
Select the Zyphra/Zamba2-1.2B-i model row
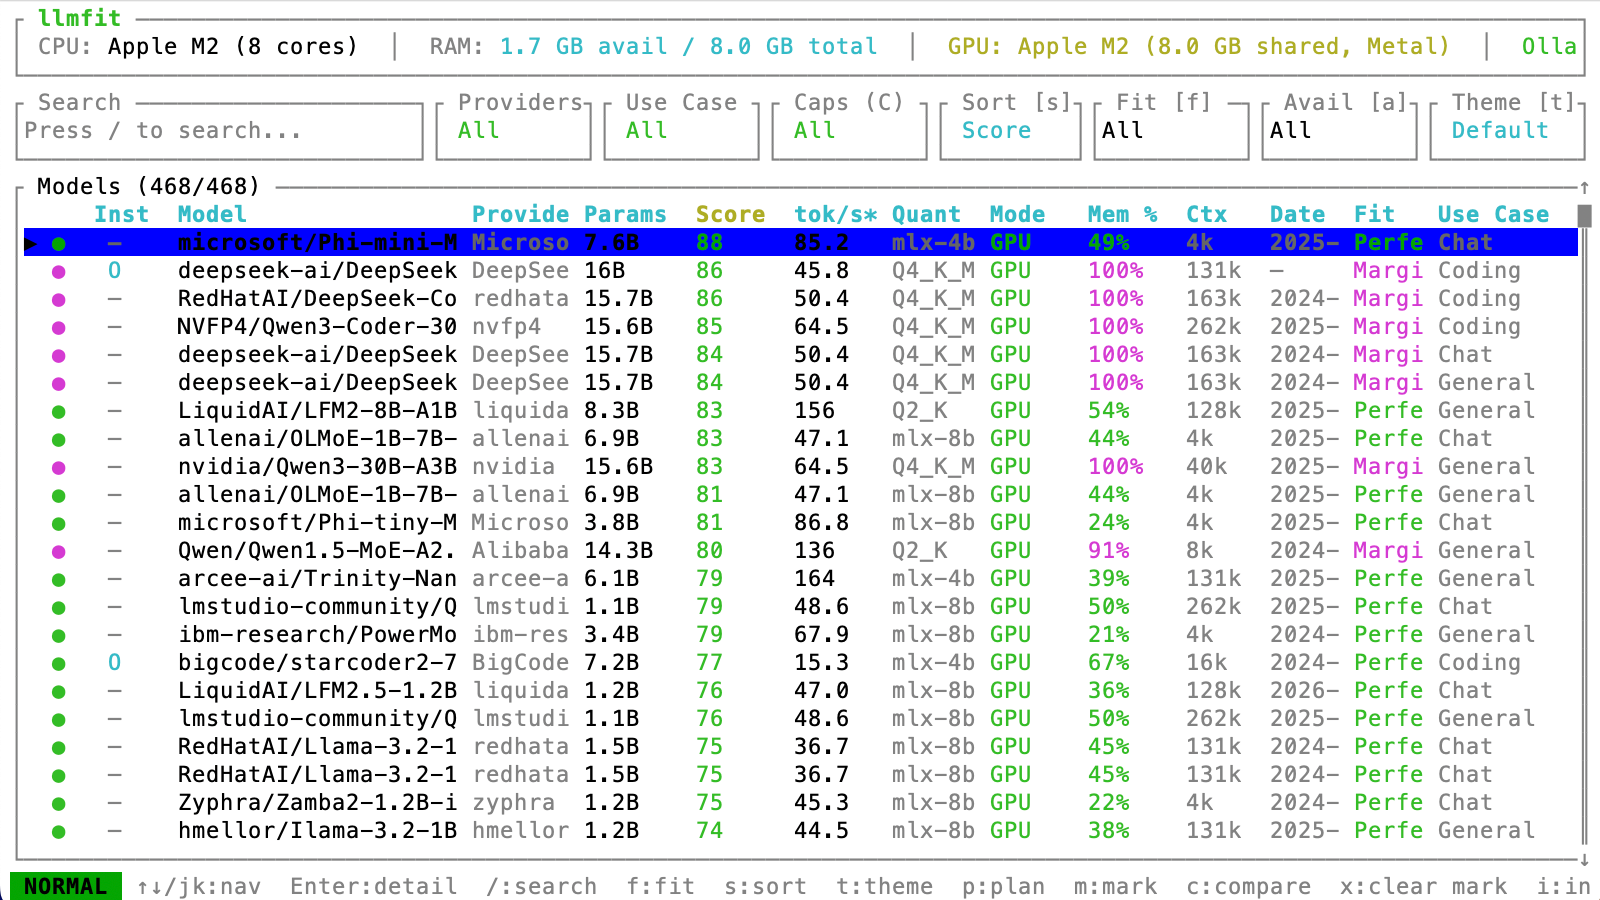(800, 803)
